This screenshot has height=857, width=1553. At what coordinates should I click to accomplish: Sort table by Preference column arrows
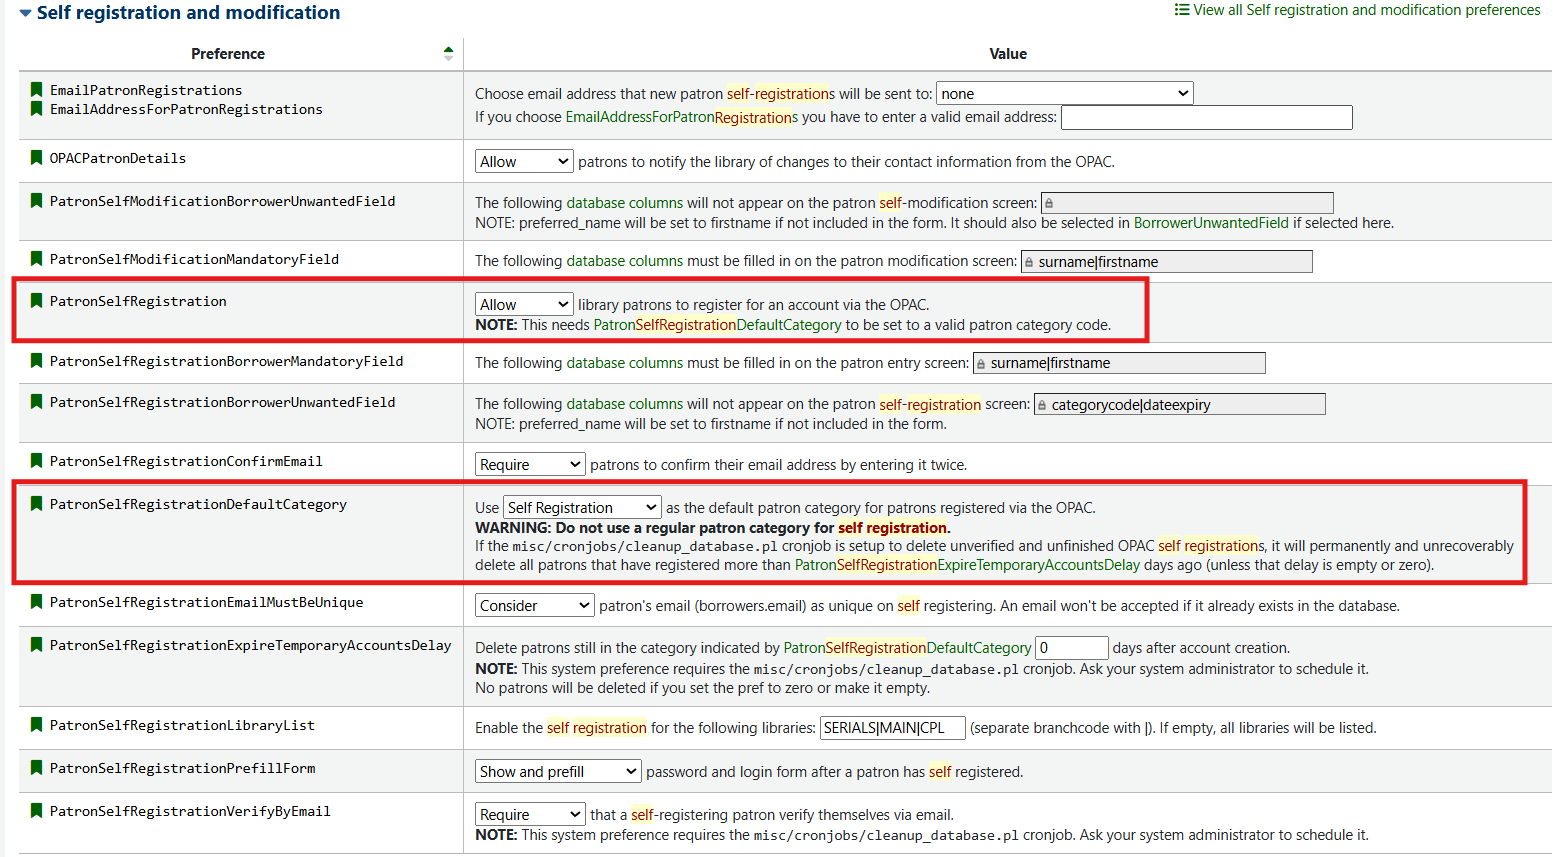tap(448, 54)
